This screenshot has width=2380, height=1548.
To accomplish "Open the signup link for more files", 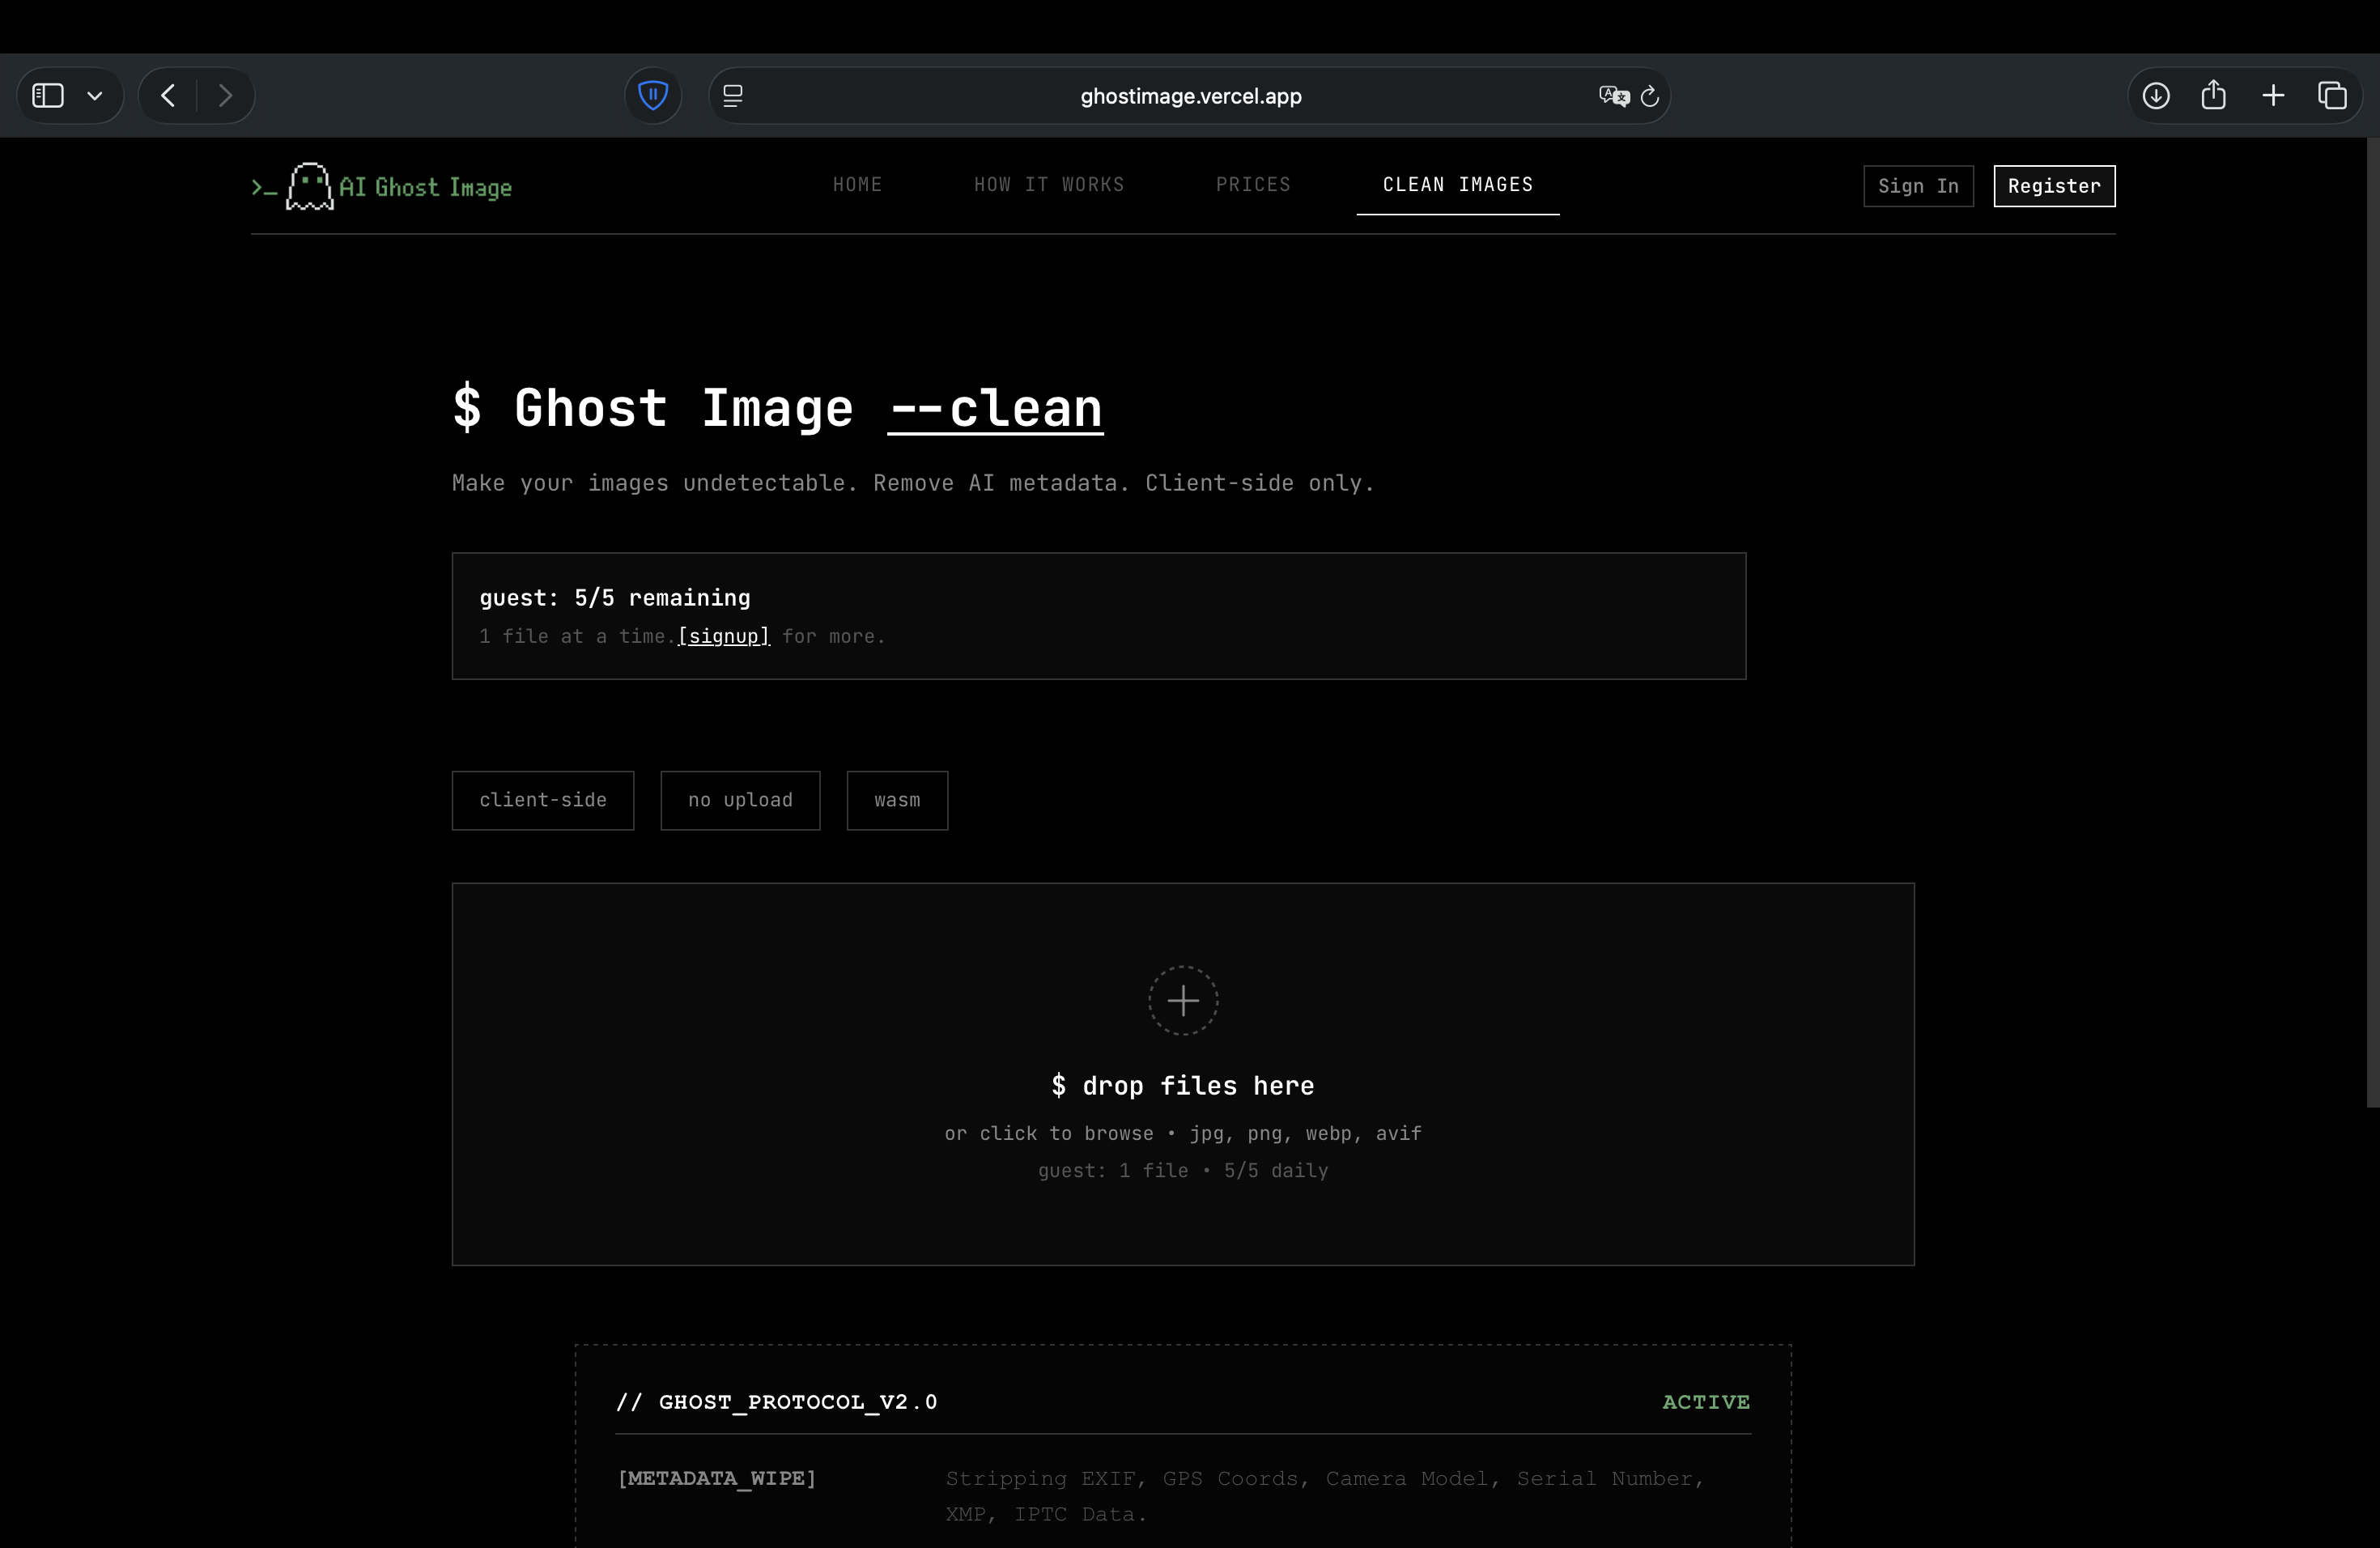I will pos(723,636).
